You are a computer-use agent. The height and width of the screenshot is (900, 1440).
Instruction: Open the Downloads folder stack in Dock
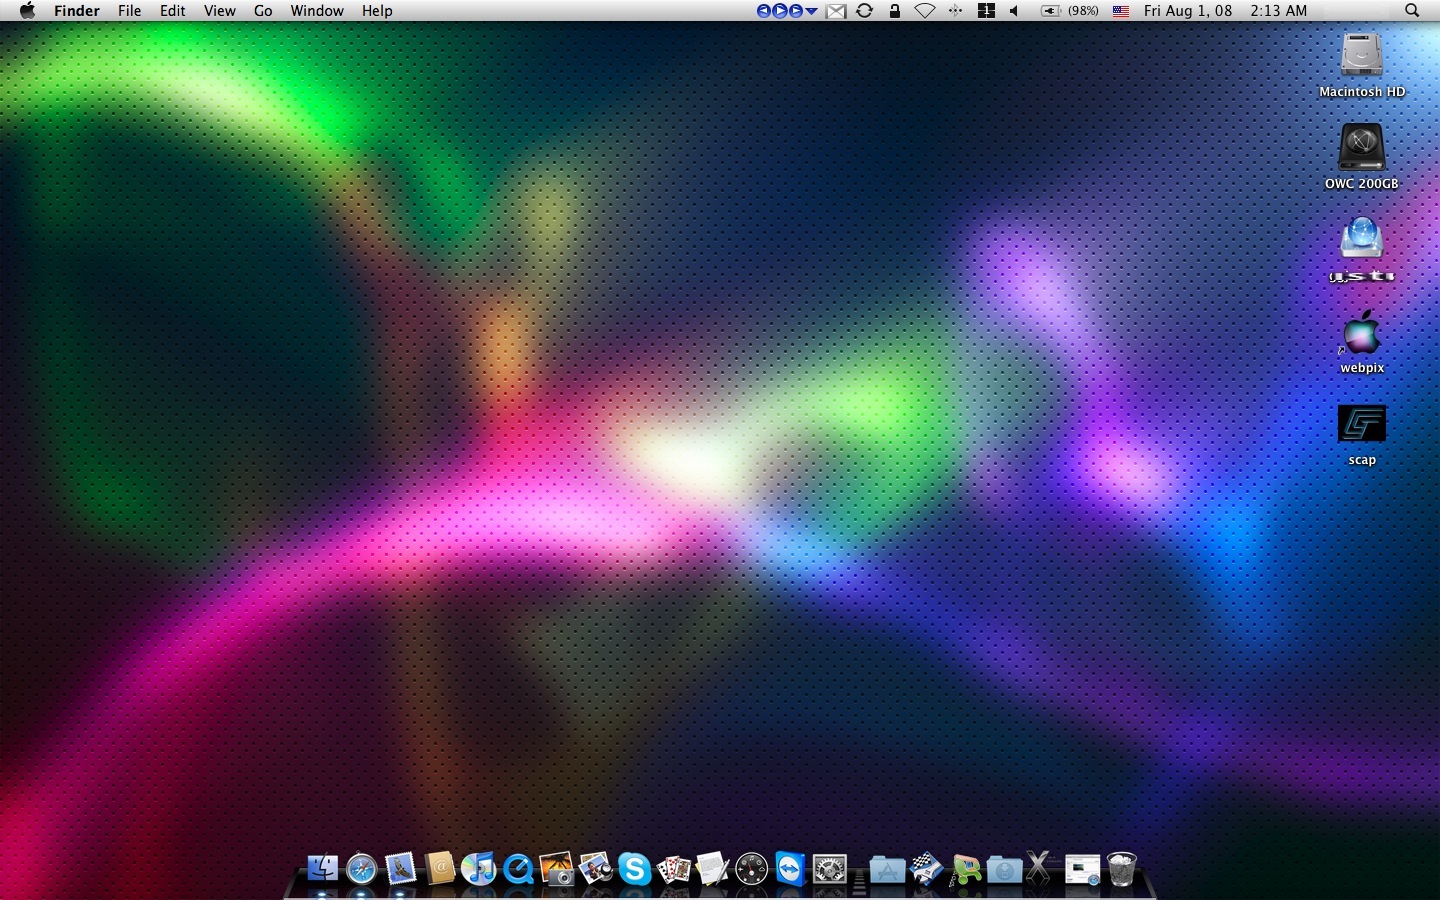pos(1004,870)
